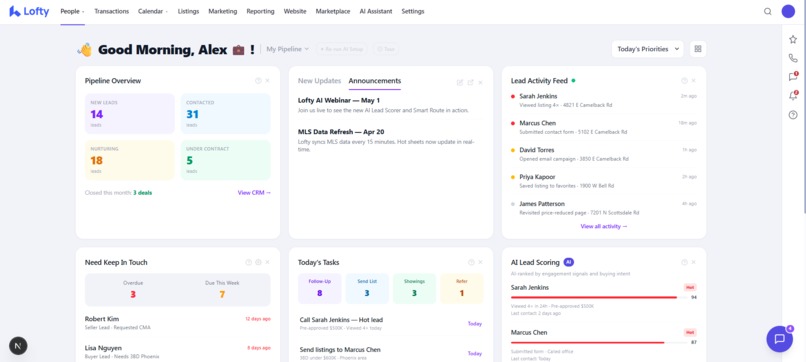806x362 pixels.
Task: Click the Contacted 31 tile
Action: tap(226, 114)
